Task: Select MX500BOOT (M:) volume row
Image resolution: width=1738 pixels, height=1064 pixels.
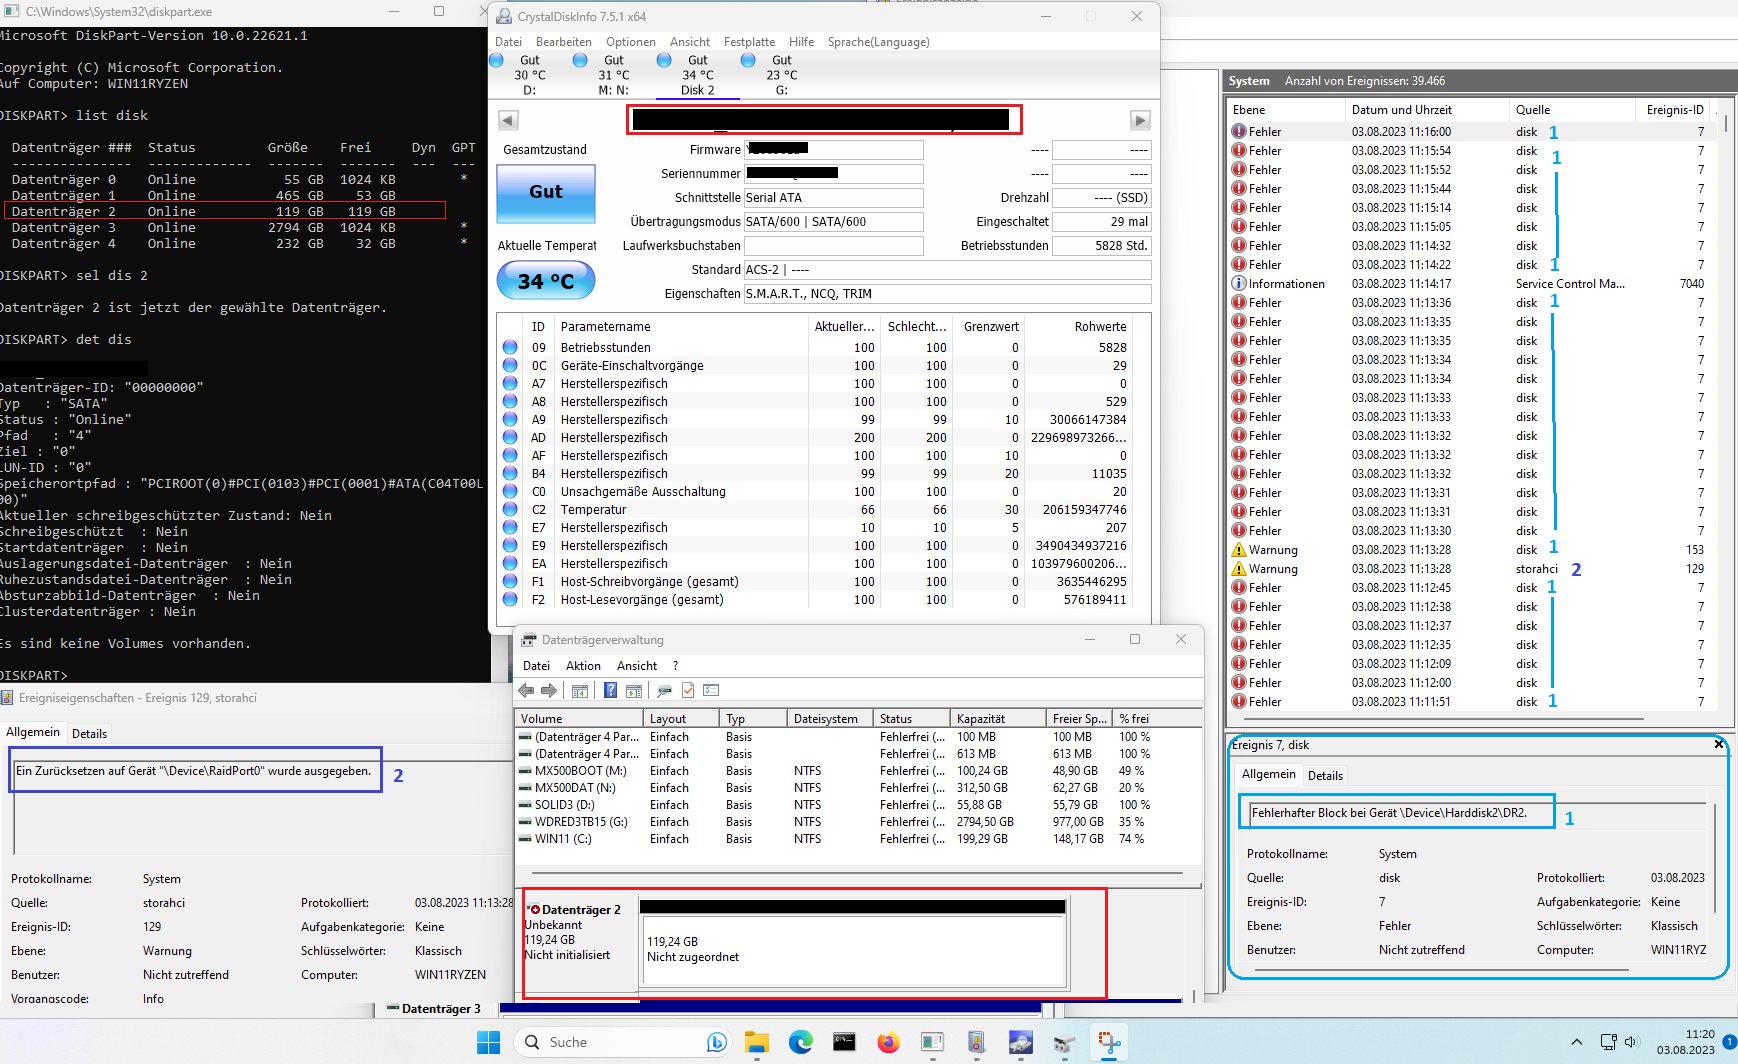Action: click(x=857, y=771)
